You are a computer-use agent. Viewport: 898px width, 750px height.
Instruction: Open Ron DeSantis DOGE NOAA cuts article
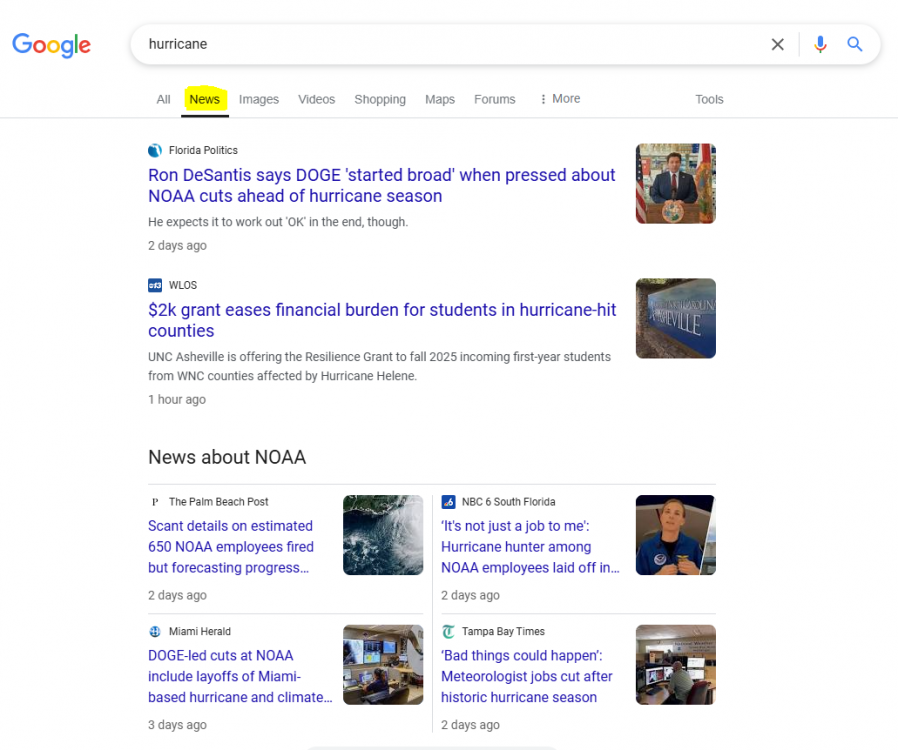pos(381,185)
